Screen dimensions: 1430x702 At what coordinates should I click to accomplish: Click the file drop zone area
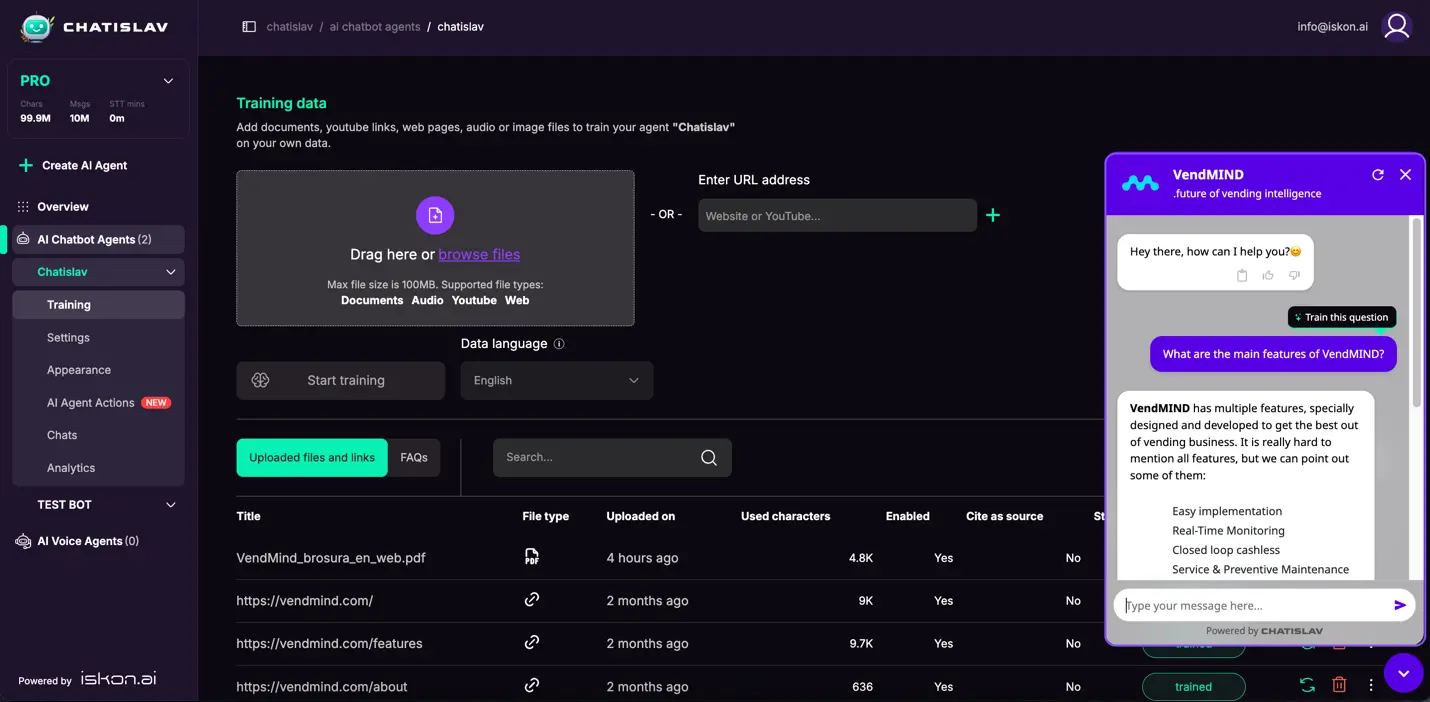(x=435, y=248)
